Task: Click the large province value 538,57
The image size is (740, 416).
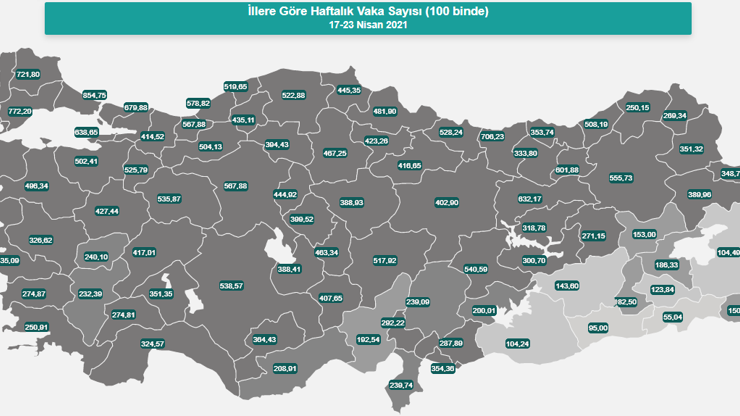Action: pos(231,286)
